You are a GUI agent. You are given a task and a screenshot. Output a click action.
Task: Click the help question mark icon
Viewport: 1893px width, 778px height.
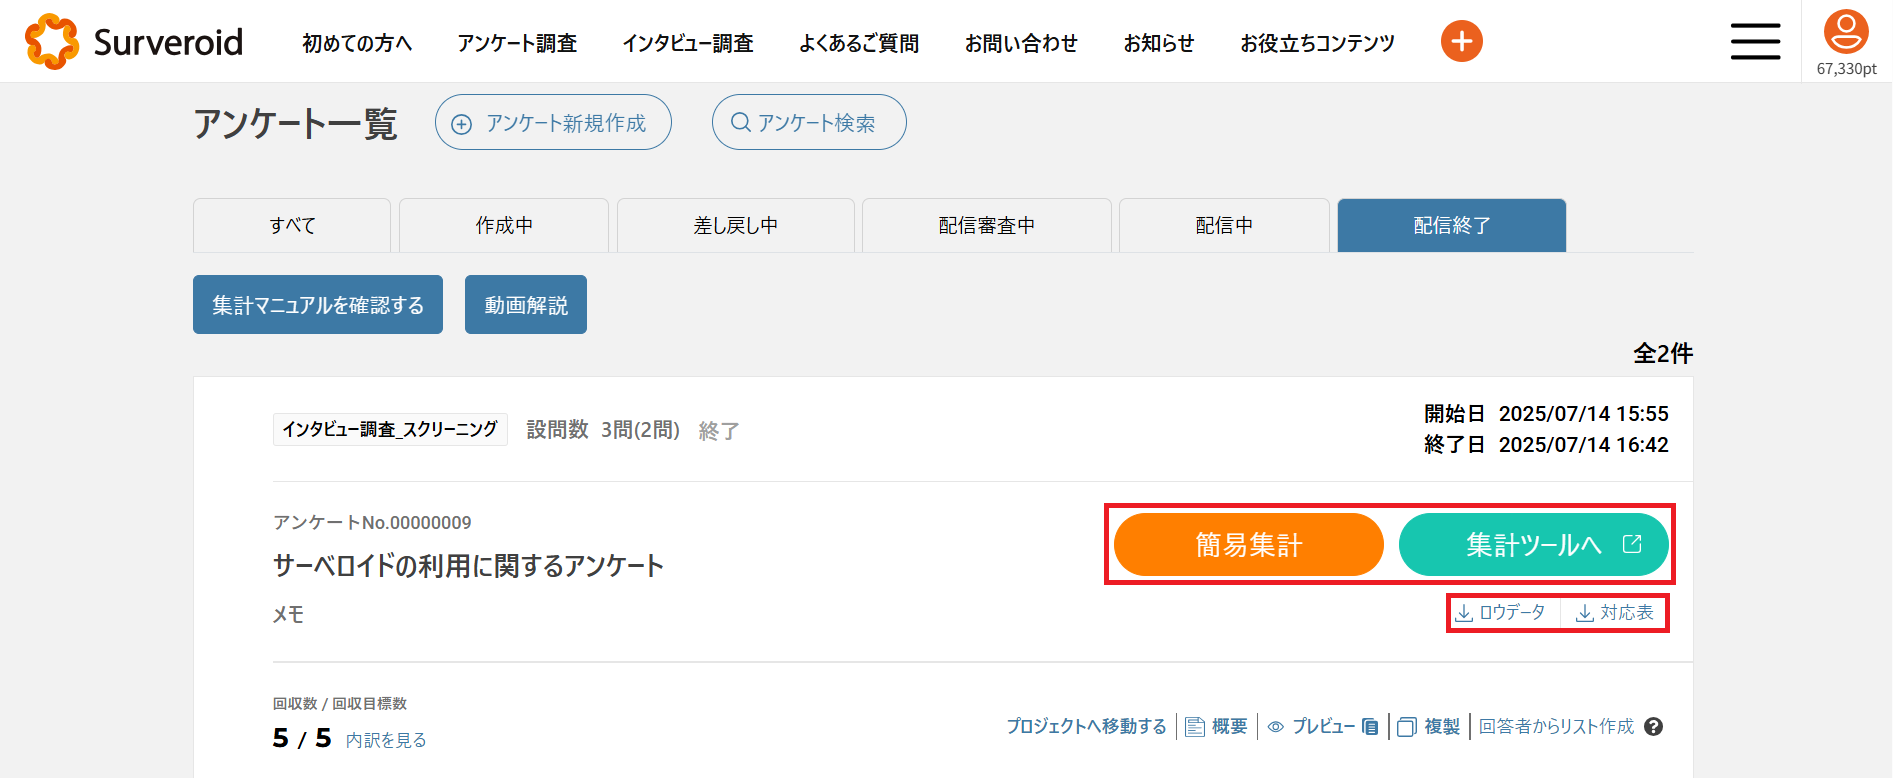pyautogui.click(x=1654, y=727)
